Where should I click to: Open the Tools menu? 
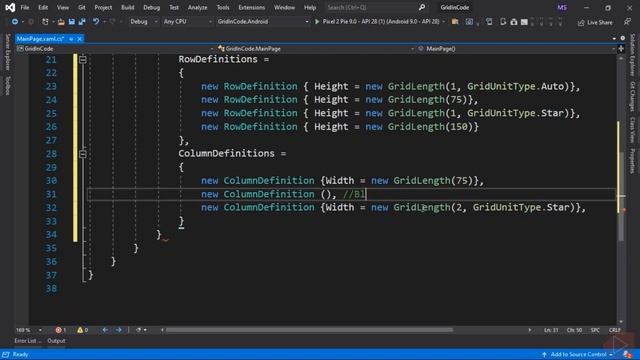click(223, 7)
